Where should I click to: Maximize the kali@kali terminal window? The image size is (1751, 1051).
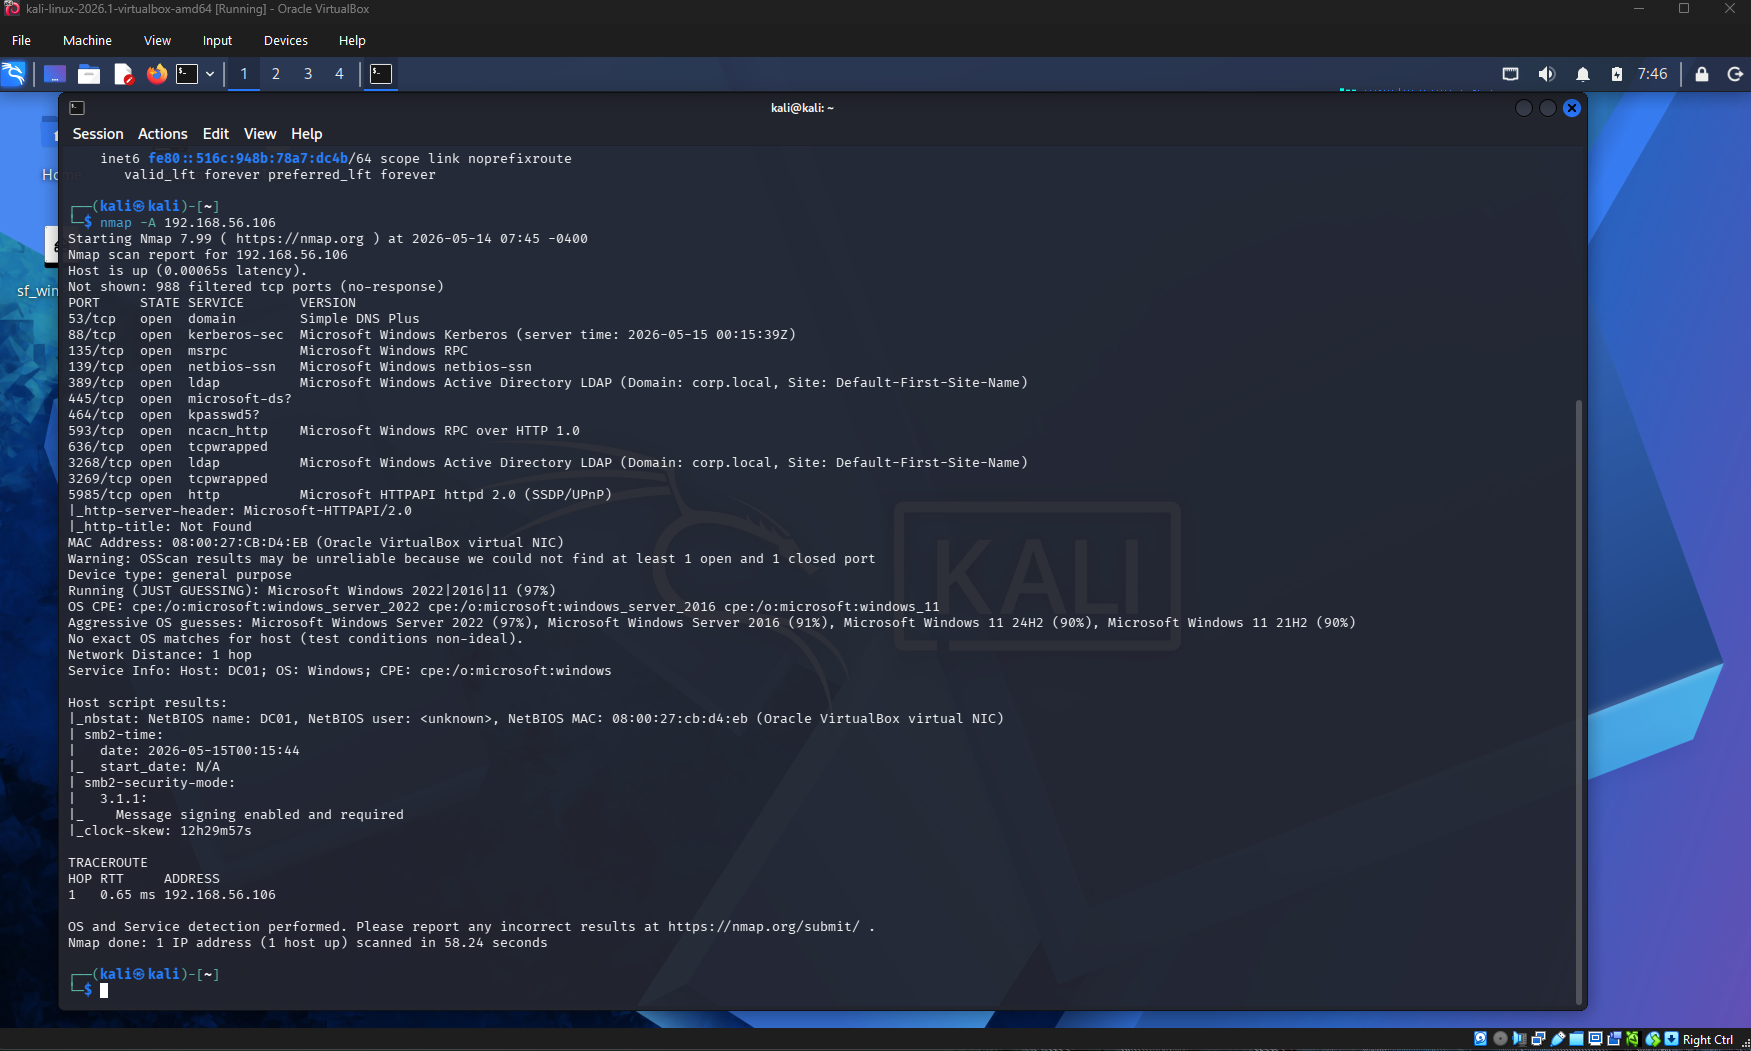(1548, 108)
